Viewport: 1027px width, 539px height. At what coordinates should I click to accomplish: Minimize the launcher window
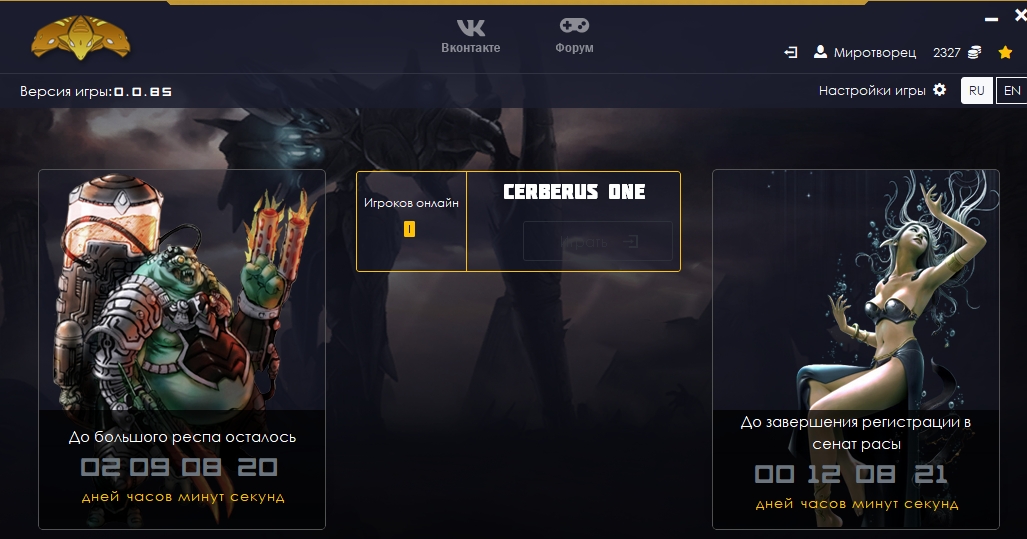(x=992, y=19)
